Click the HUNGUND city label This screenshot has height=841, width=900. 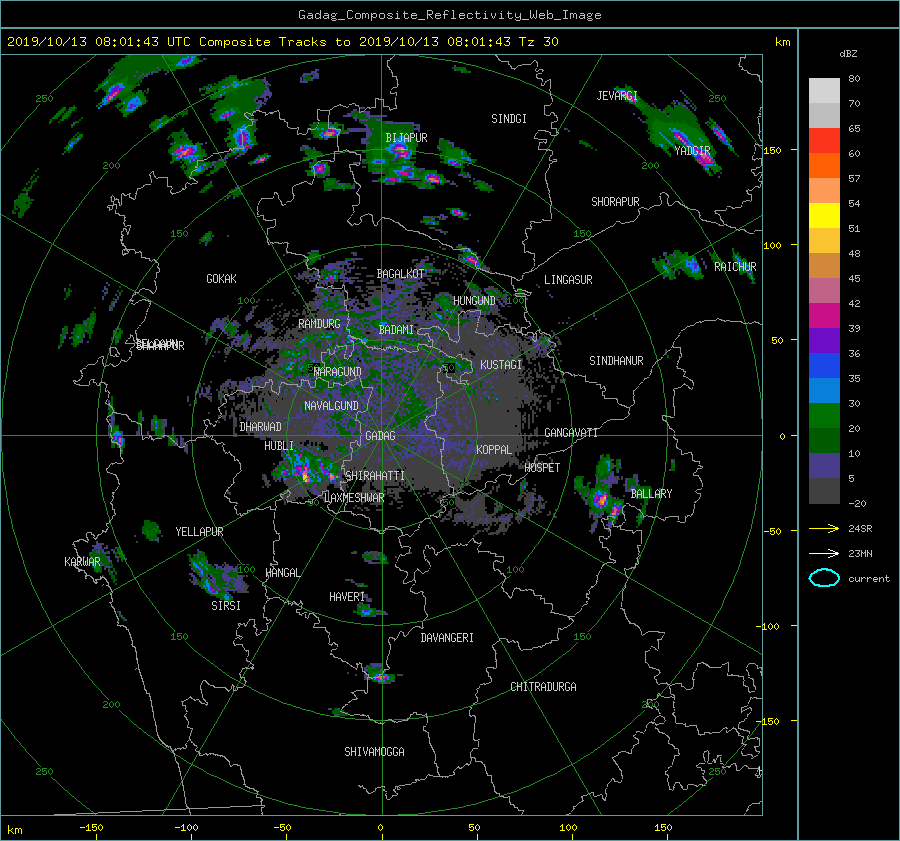[474, 301]
